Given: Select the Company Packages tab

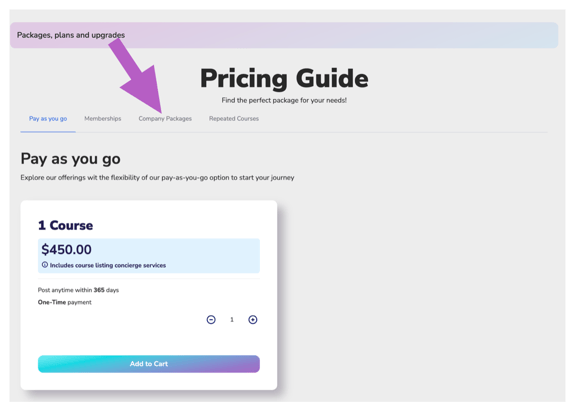Looking at the screenshot, I should [x=165, y=119].
